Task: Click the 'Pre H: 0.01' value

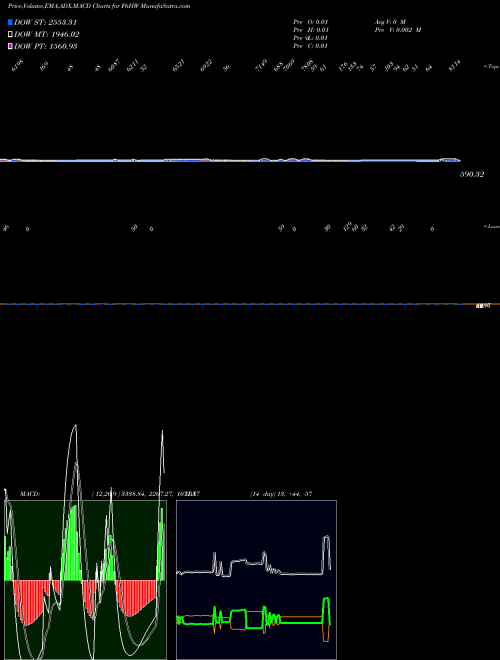Action: (311, 30)
